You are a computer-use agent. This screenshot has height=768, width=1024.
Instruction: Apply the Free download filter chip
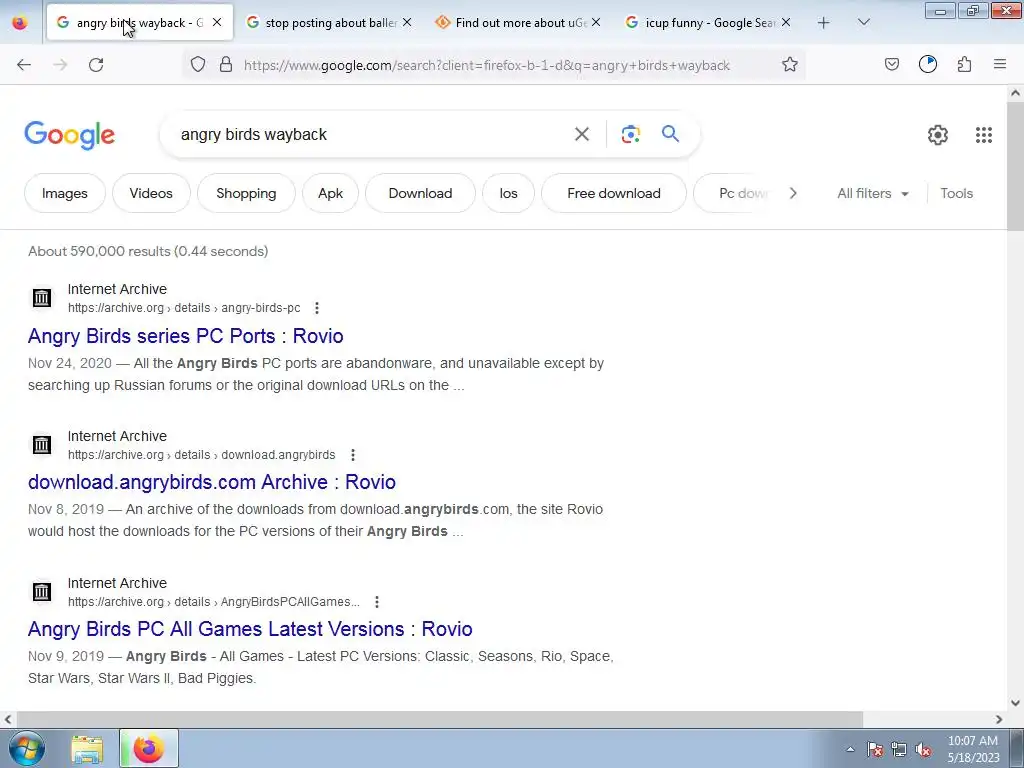pyautogui.click(x=614, y=193)
